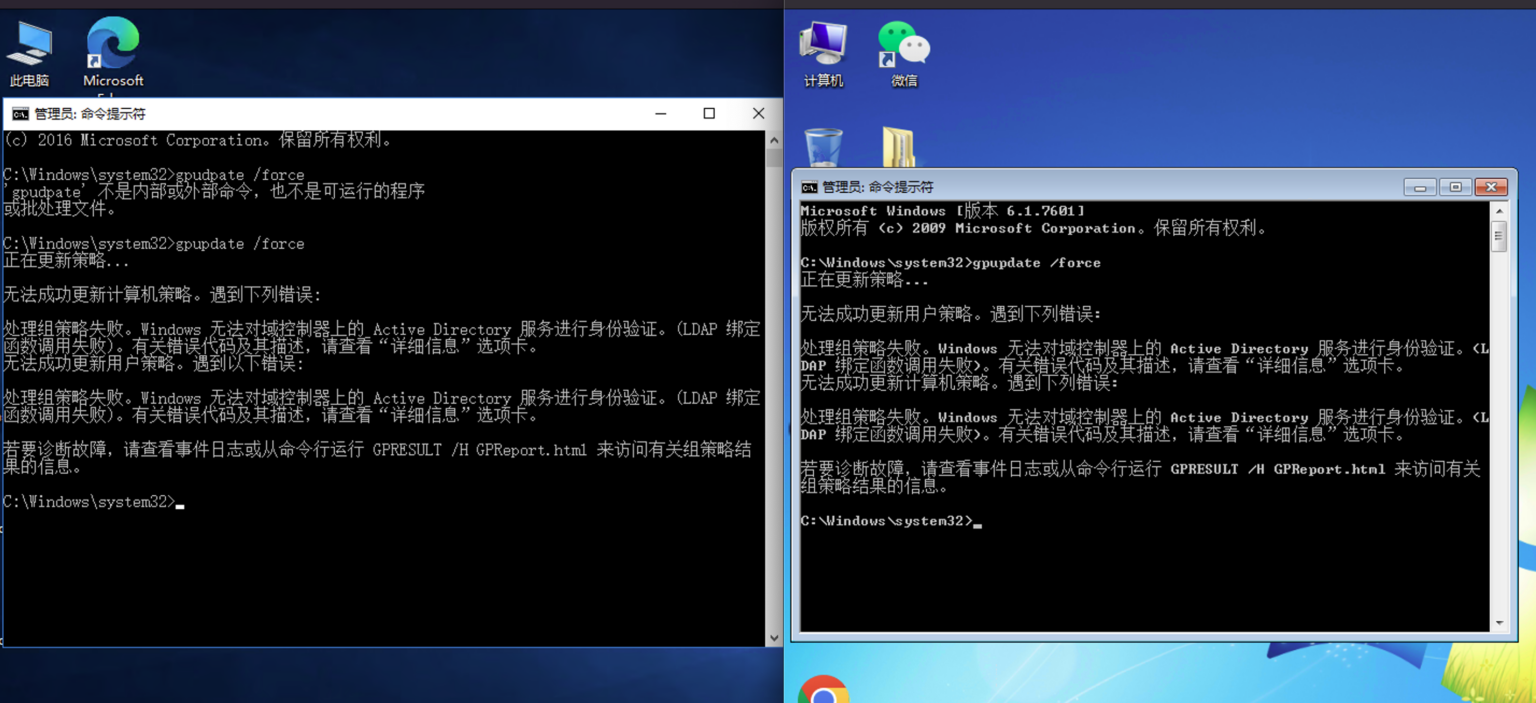
Task: Open the 此电脑 desktop icon
Action: tap(29, 52)
